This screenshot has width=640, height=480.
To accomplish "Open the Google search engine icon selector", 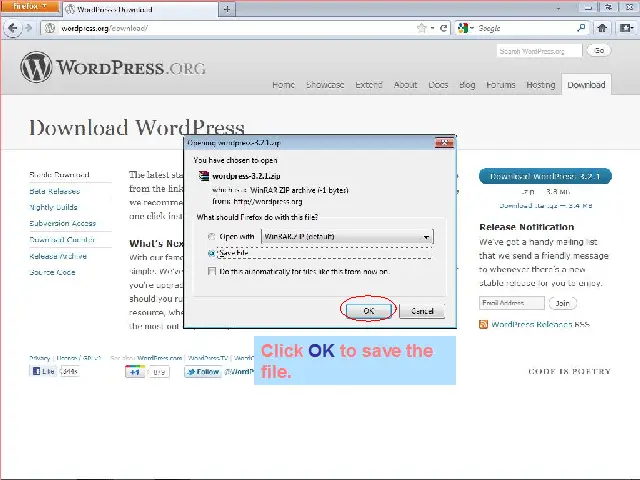I will (x=465, y=28).
